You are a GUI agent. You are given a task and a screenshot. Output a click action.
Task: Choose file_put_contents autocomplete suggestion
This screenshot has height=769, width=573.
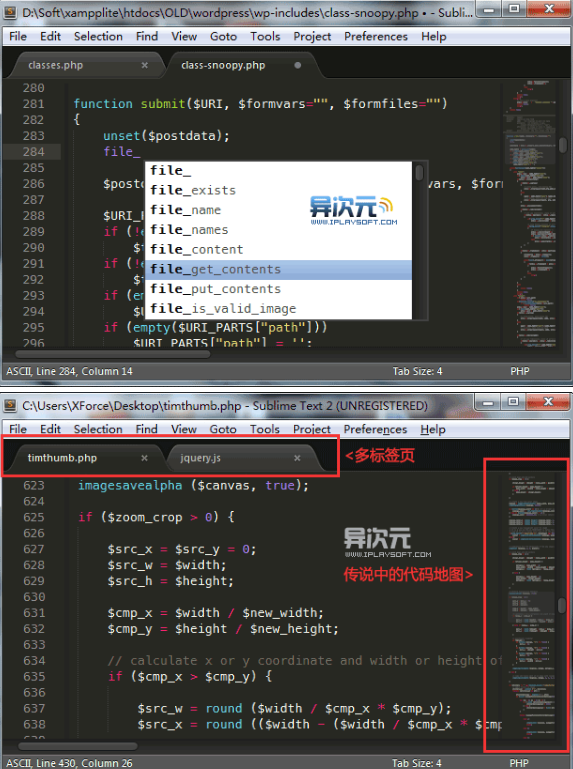pyautogui.click(x=278, y=289)
